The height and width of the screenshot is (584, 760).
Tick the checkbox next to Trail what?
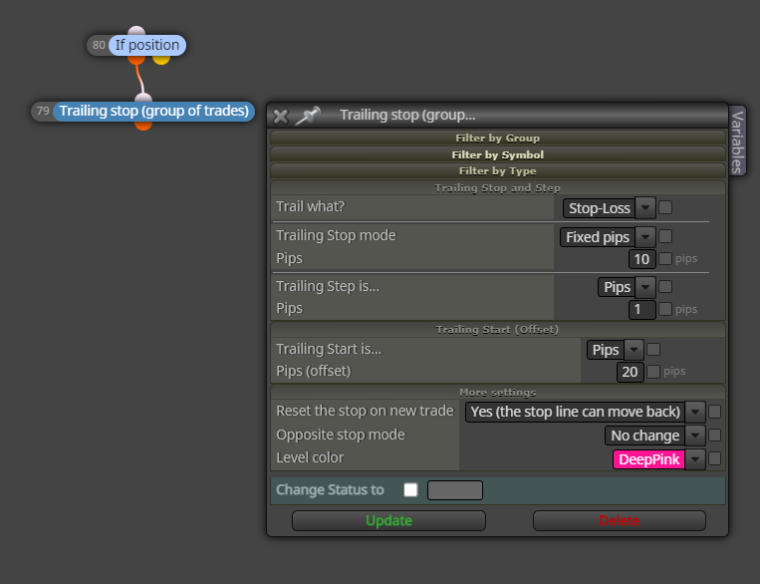click(665, 207)
